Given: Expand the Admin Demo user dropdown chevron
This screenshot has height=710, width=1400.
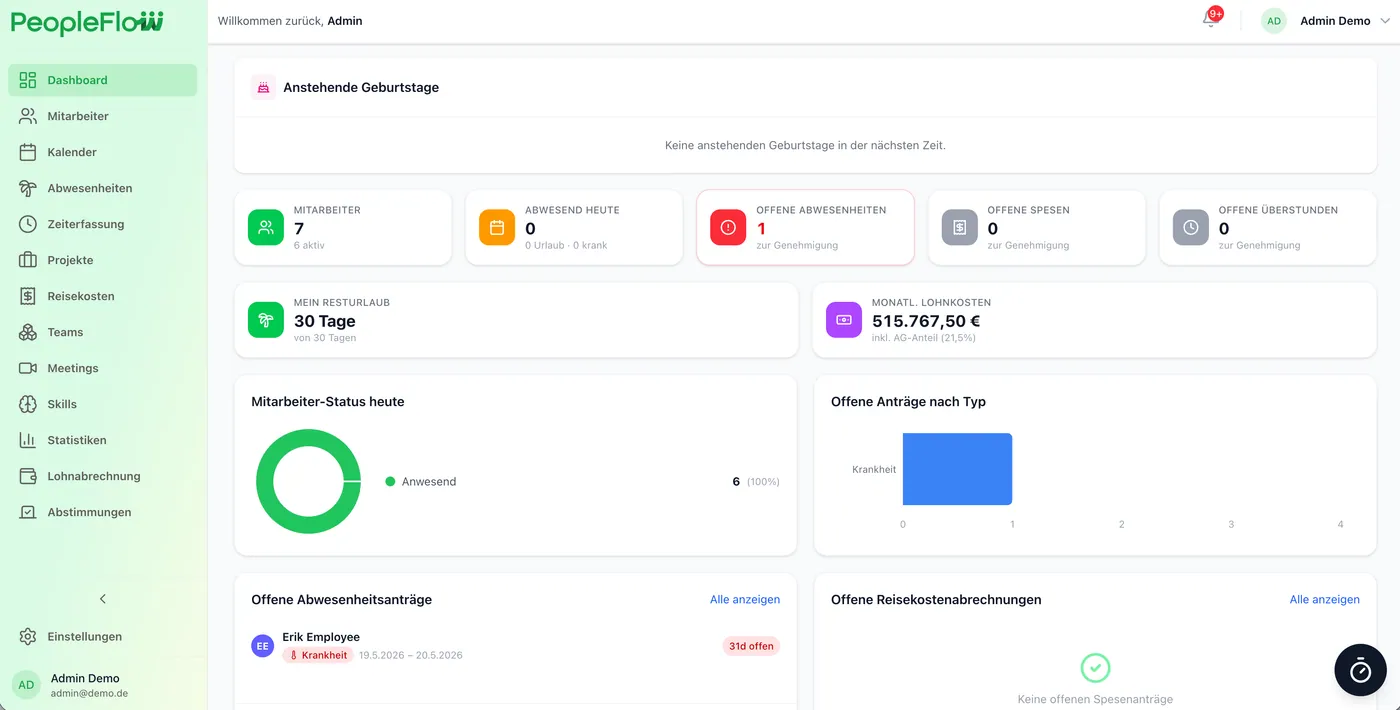Looking at the screenshot, I should (x=1384, y=21).
